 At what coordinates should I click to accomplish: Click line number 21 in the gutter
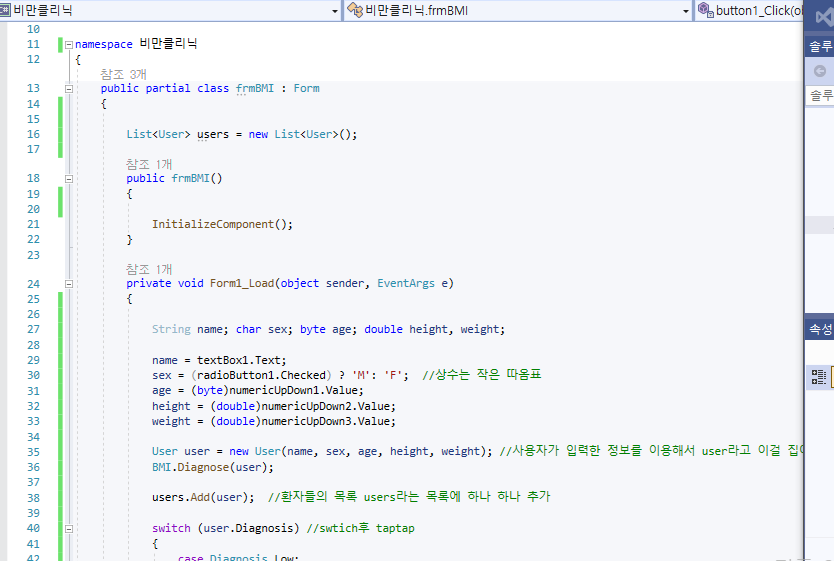click(x=34, y=224)
